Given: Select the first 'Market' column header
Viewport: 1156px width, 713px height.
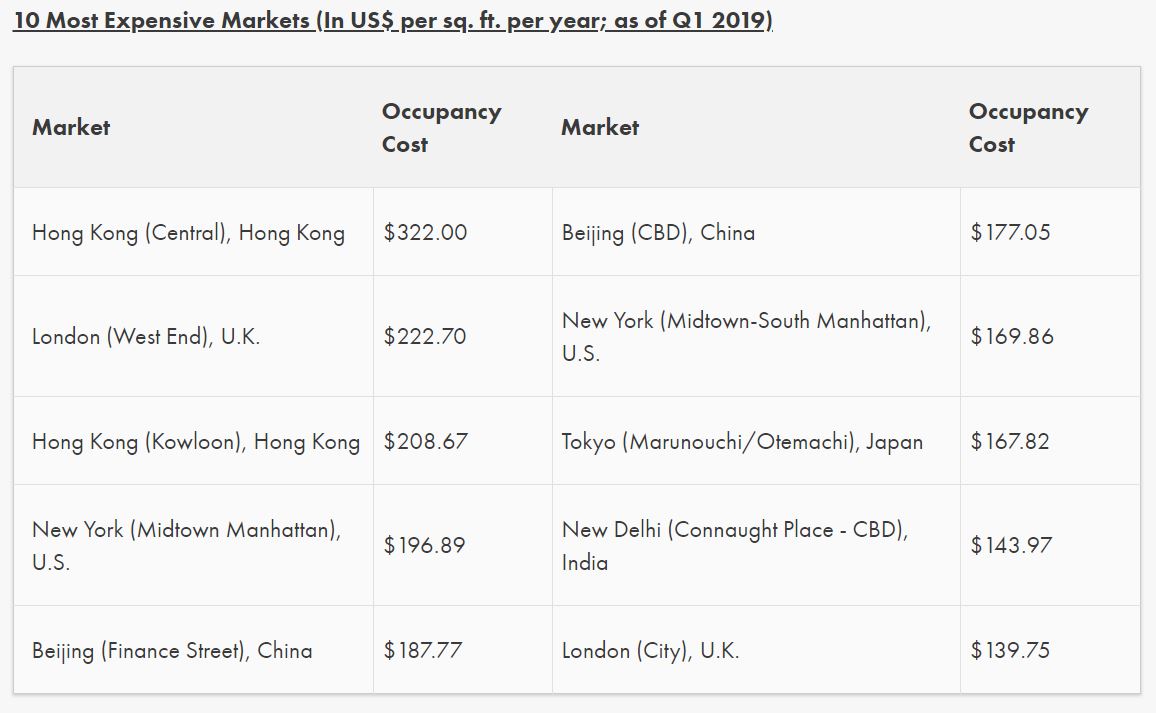Looking at the screenshot, I should pyautogui.click(x=72, y=128).
